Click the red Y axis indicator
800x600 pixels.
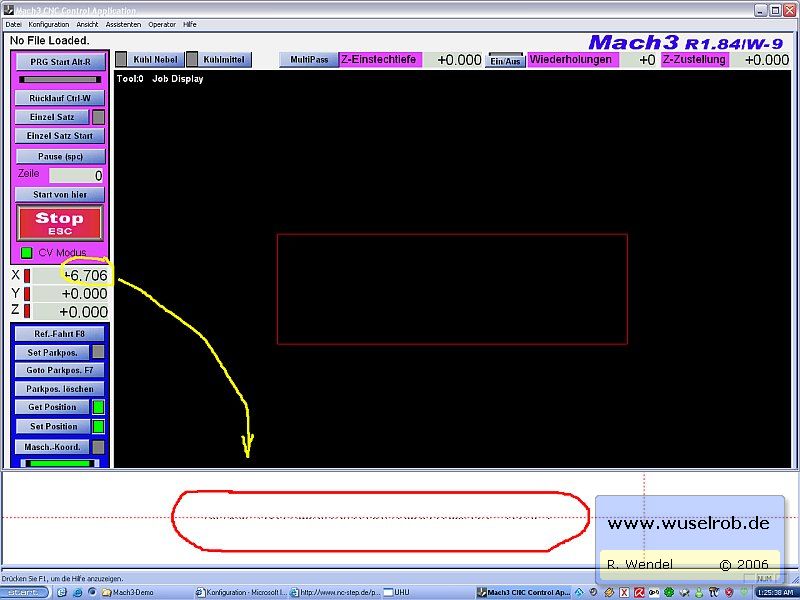point(27,293)
